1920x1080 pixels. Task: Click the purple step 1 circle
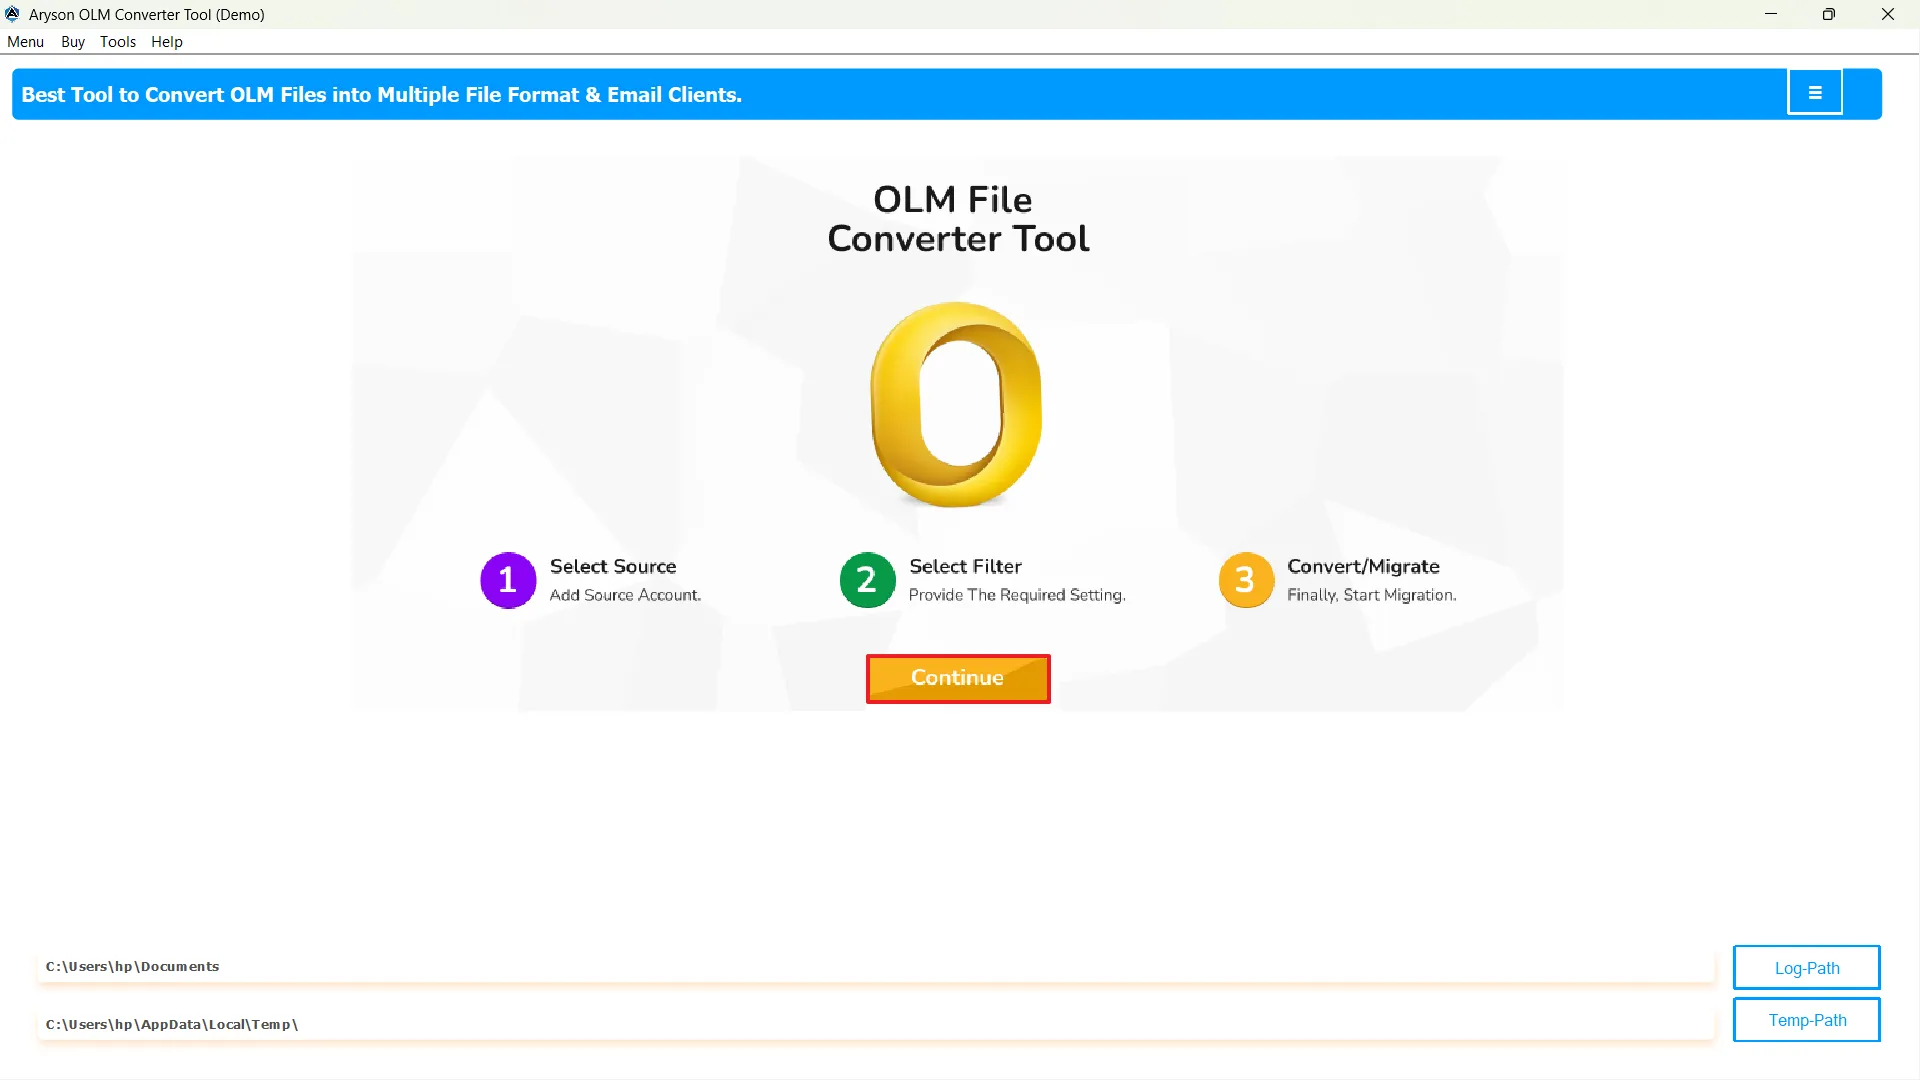click(508, 580)
